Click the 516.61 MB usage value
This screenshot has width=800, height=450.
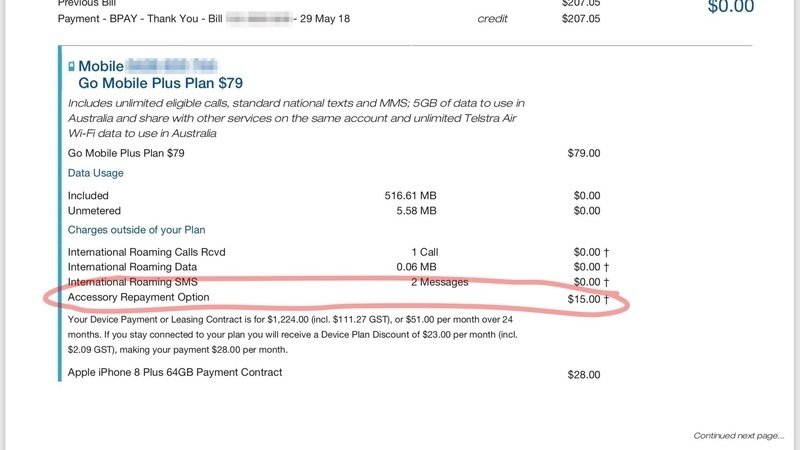point(410,196)
